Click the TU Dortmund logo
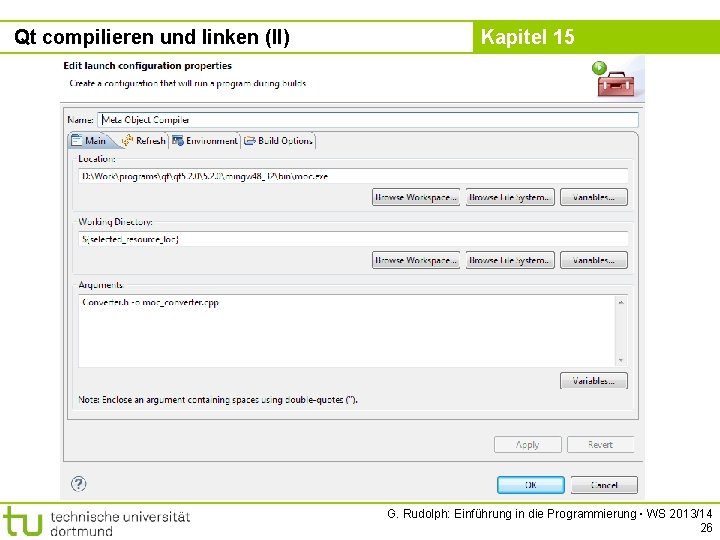Viewport: 720px width, 540px height. click(x=96, y=523)
